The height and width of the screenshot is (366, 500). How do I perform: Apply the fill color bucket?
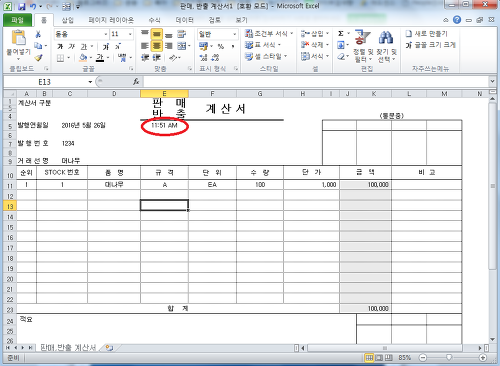tap(83, 58)
